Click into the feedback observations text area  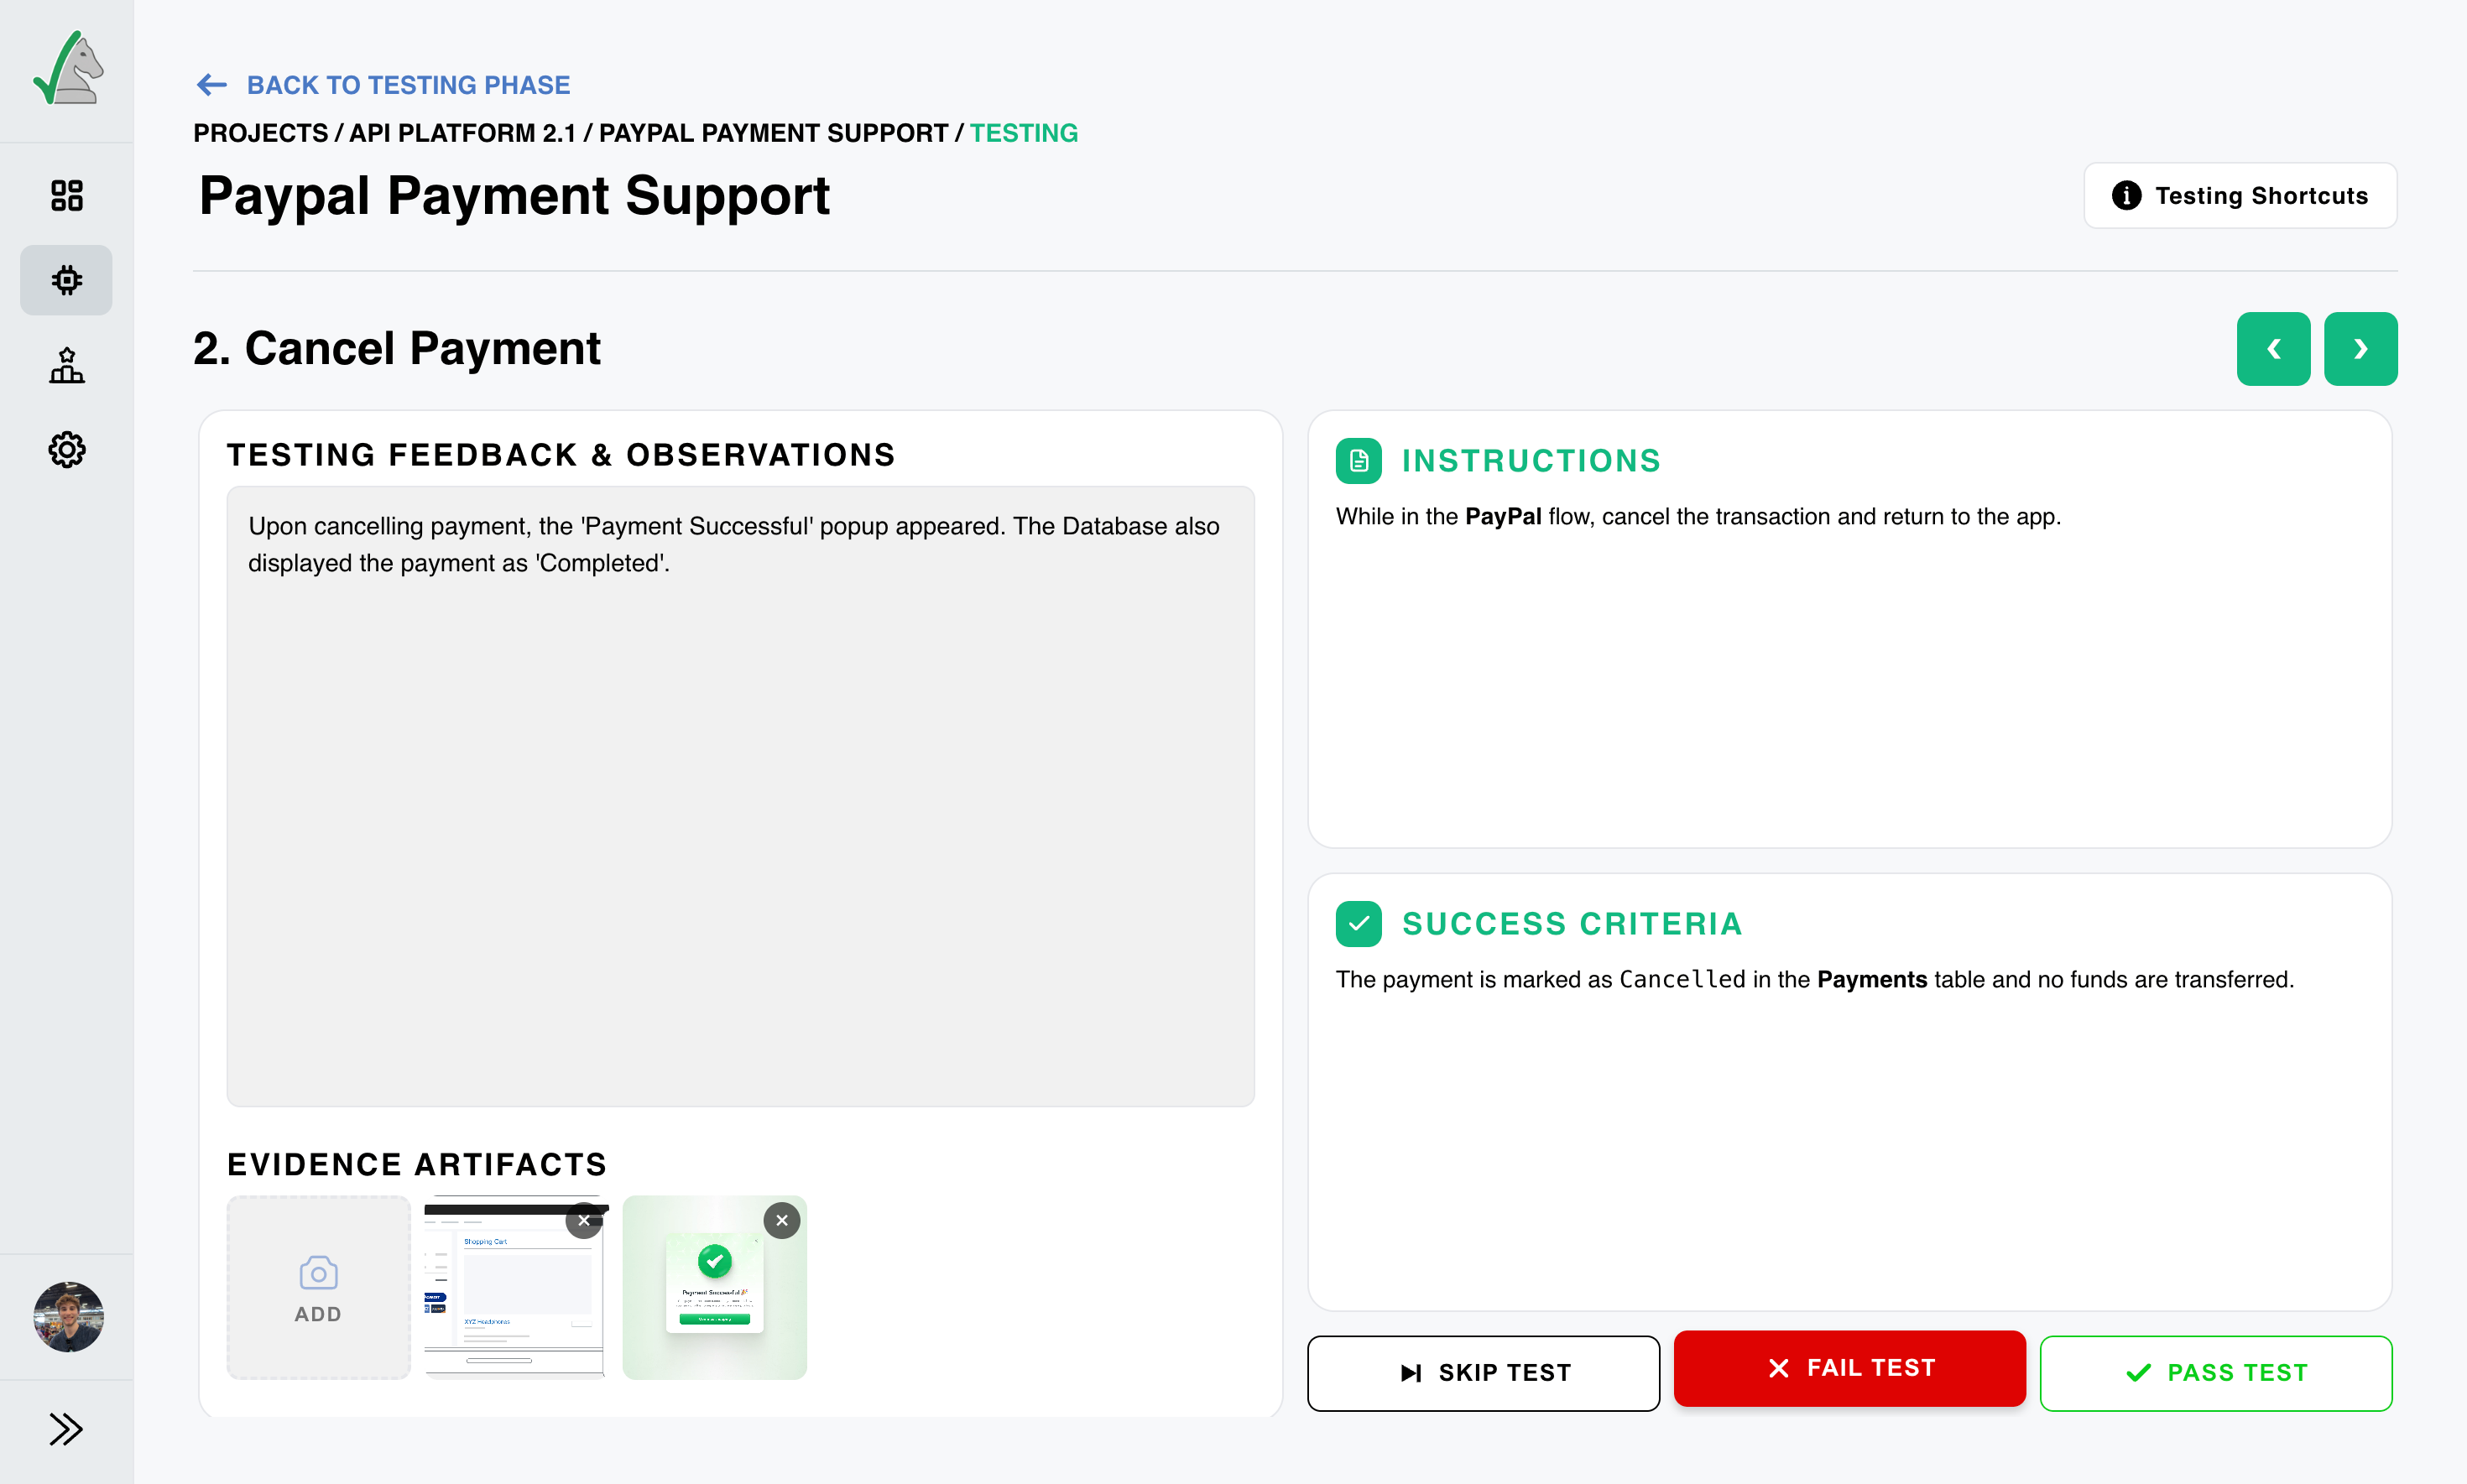[740, 796]
